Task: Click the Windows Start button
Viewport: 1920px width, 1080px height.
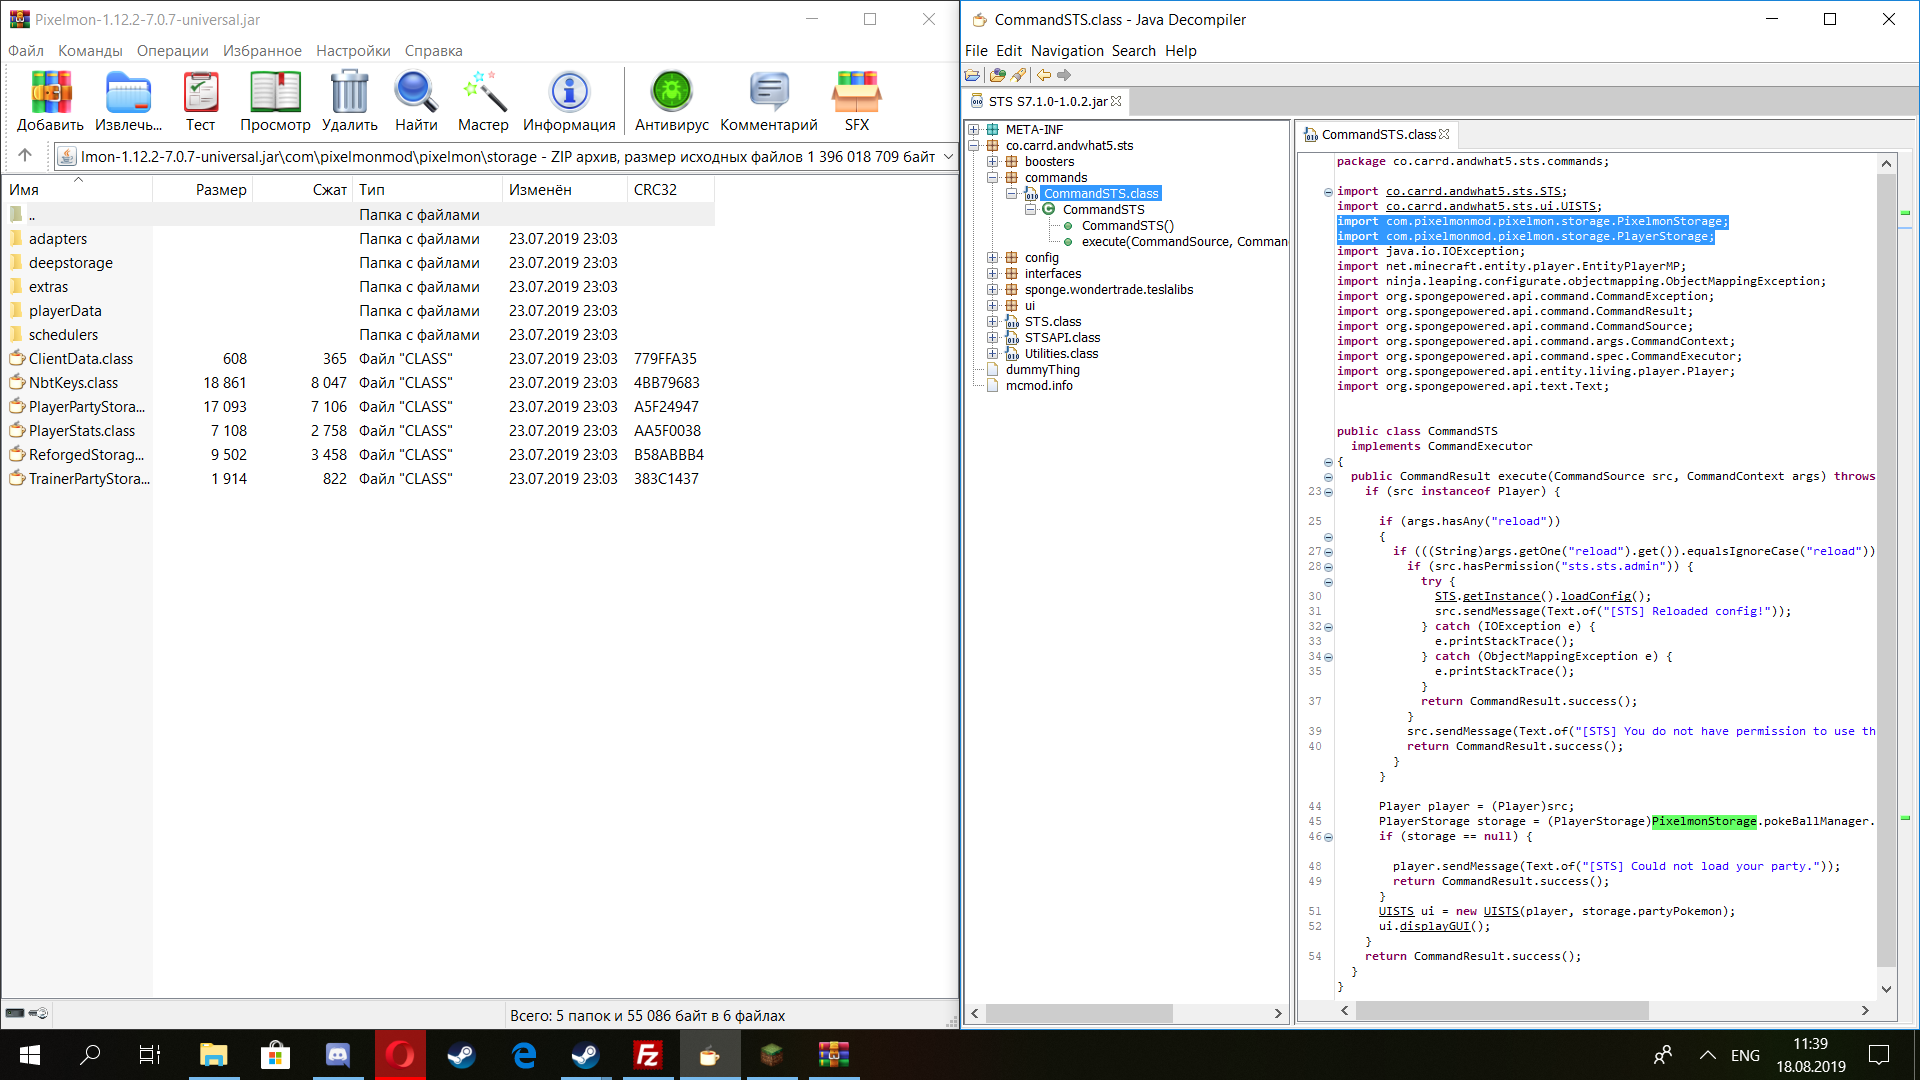Action: (29, 1055)
